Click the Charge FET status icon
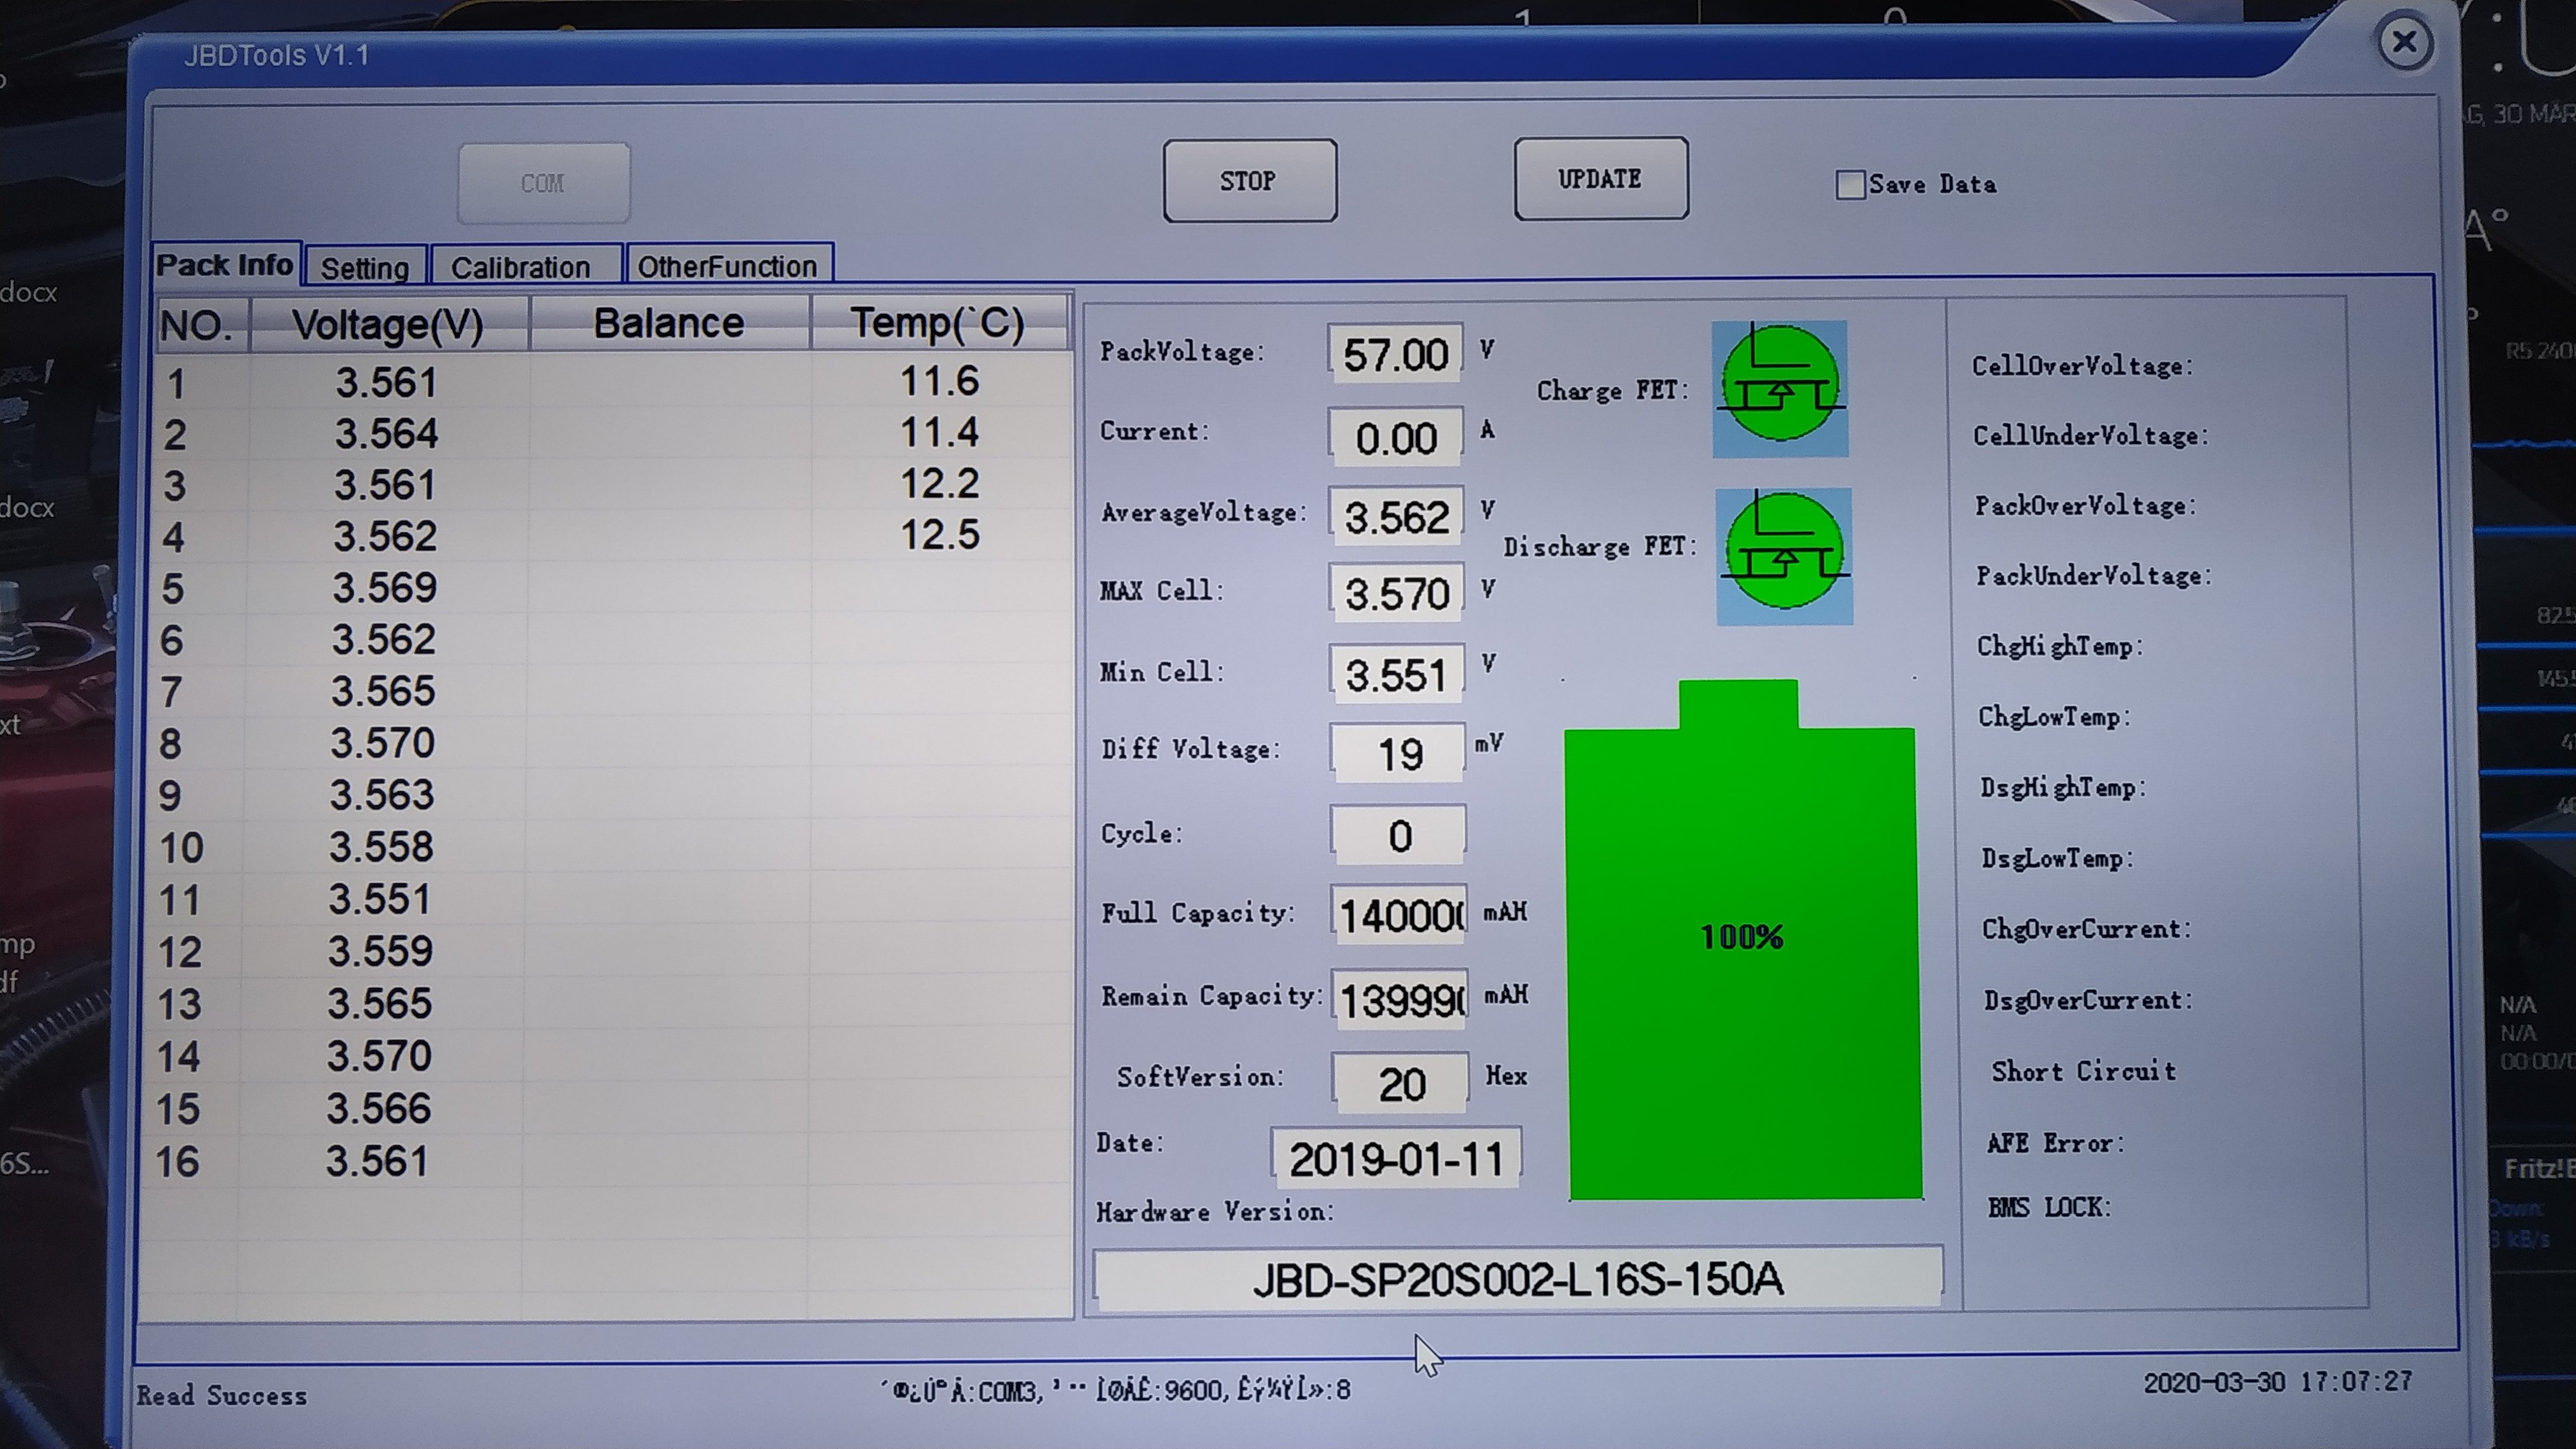 (x=1780, y=389)
